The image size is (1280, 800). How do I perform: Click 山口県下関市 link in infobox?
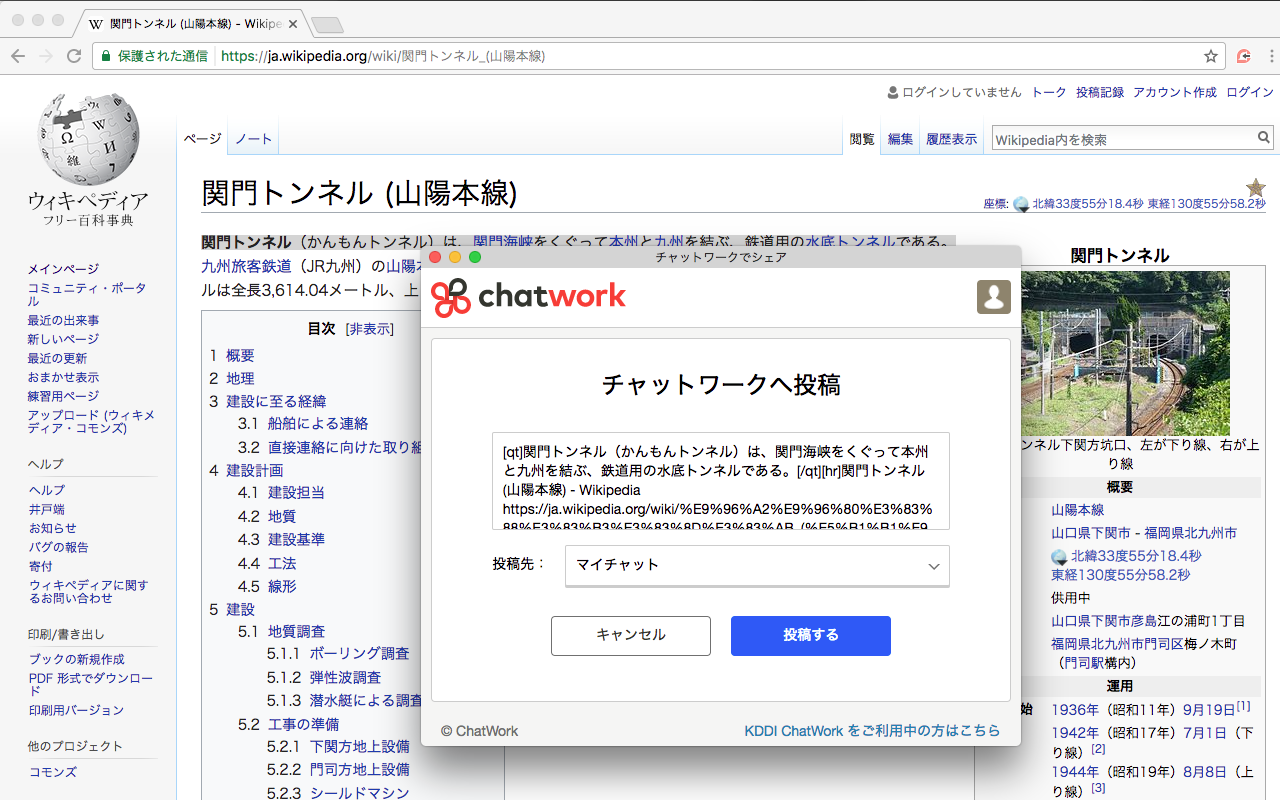[x=1091, y=533]
